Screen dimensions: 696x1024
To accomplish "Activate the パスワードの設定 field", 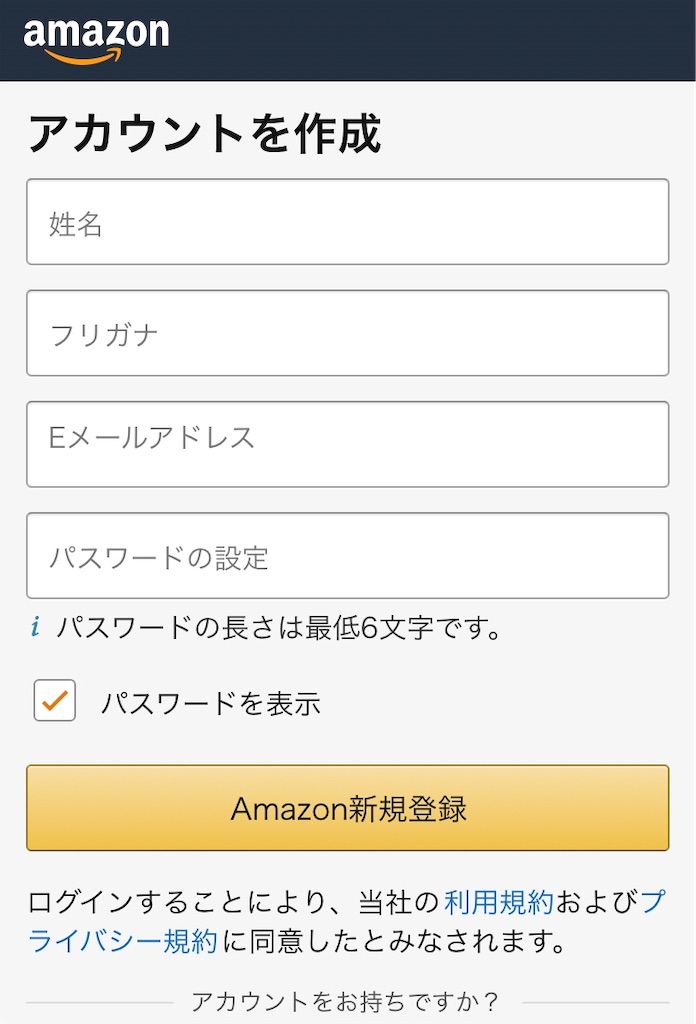I will point(347,556).
